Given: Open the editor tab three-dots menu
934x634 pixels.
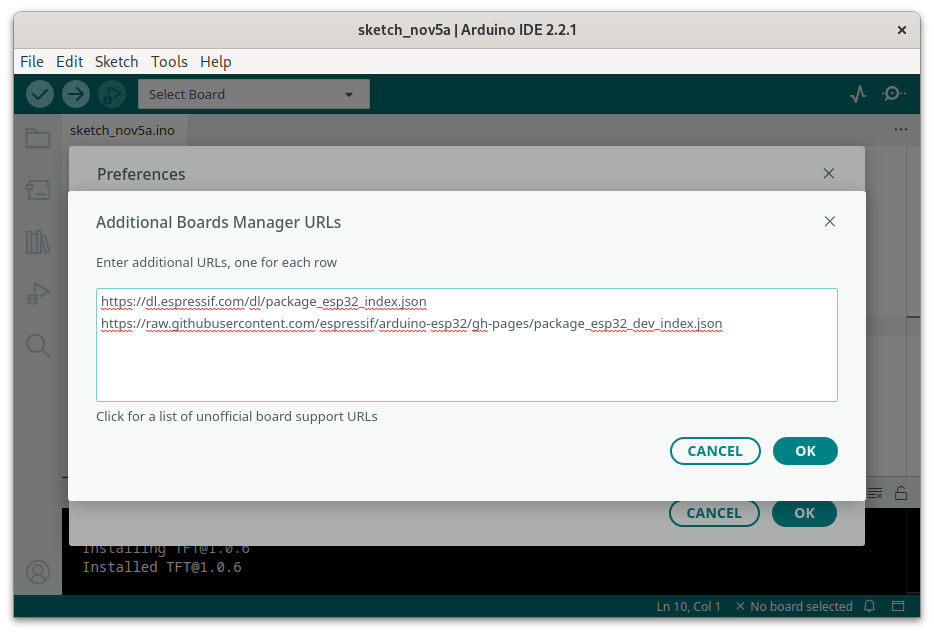Looking at the screenshot, I should 901,129.
